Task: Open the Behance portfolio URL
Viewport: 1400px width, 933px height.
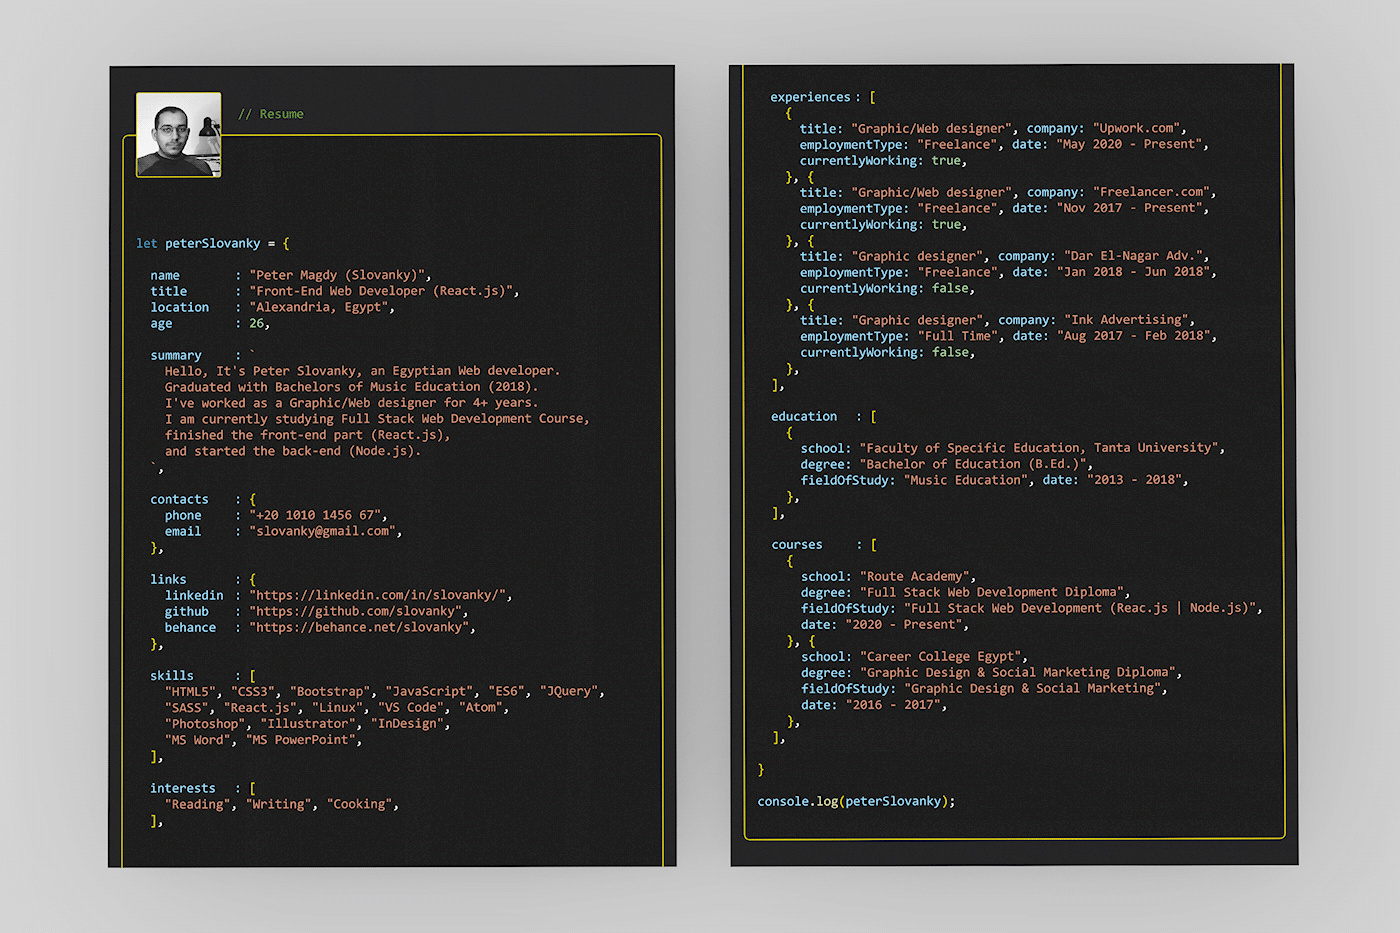Action: coord(360,627)
